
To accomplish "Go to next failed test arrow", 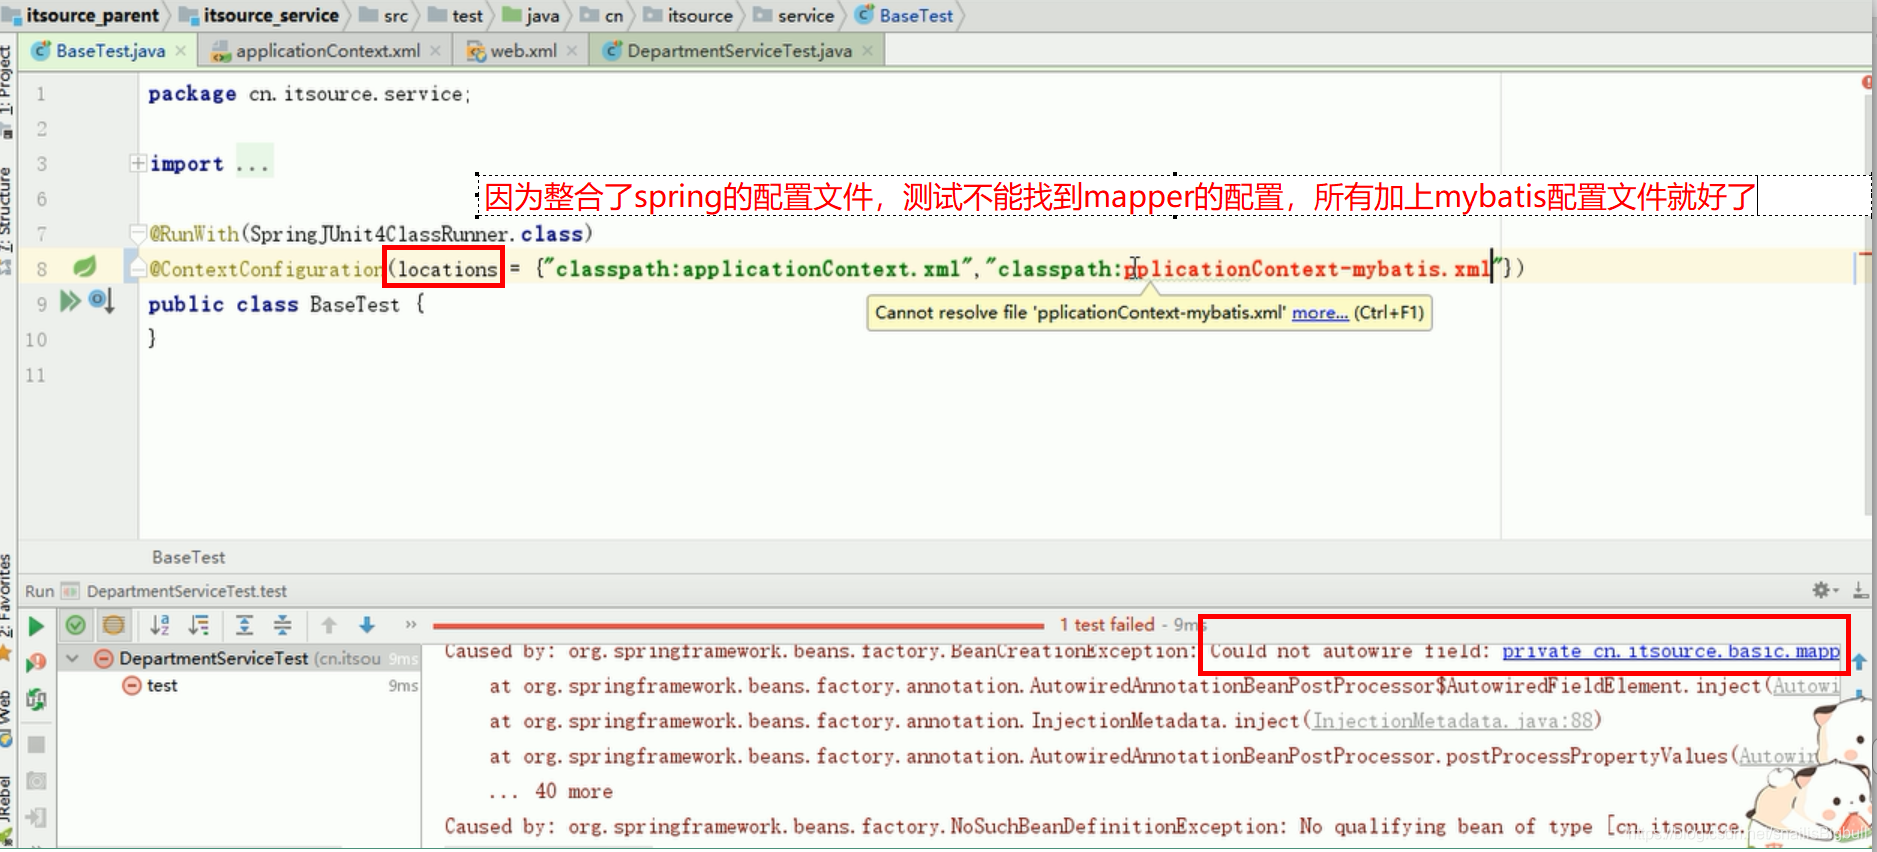I will pos(367,626).
